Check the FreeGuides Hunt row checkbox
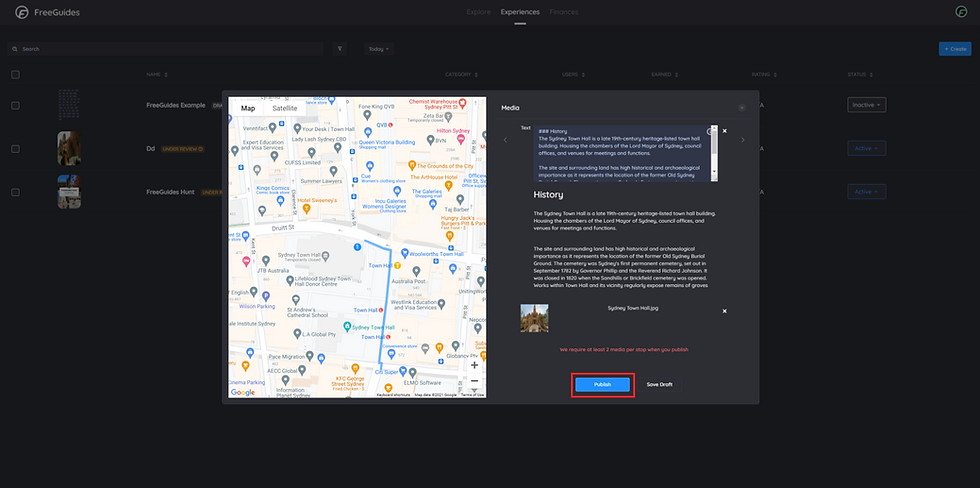Image resolution: width=980 pixels, height=488 pixels. coord(16,192)
